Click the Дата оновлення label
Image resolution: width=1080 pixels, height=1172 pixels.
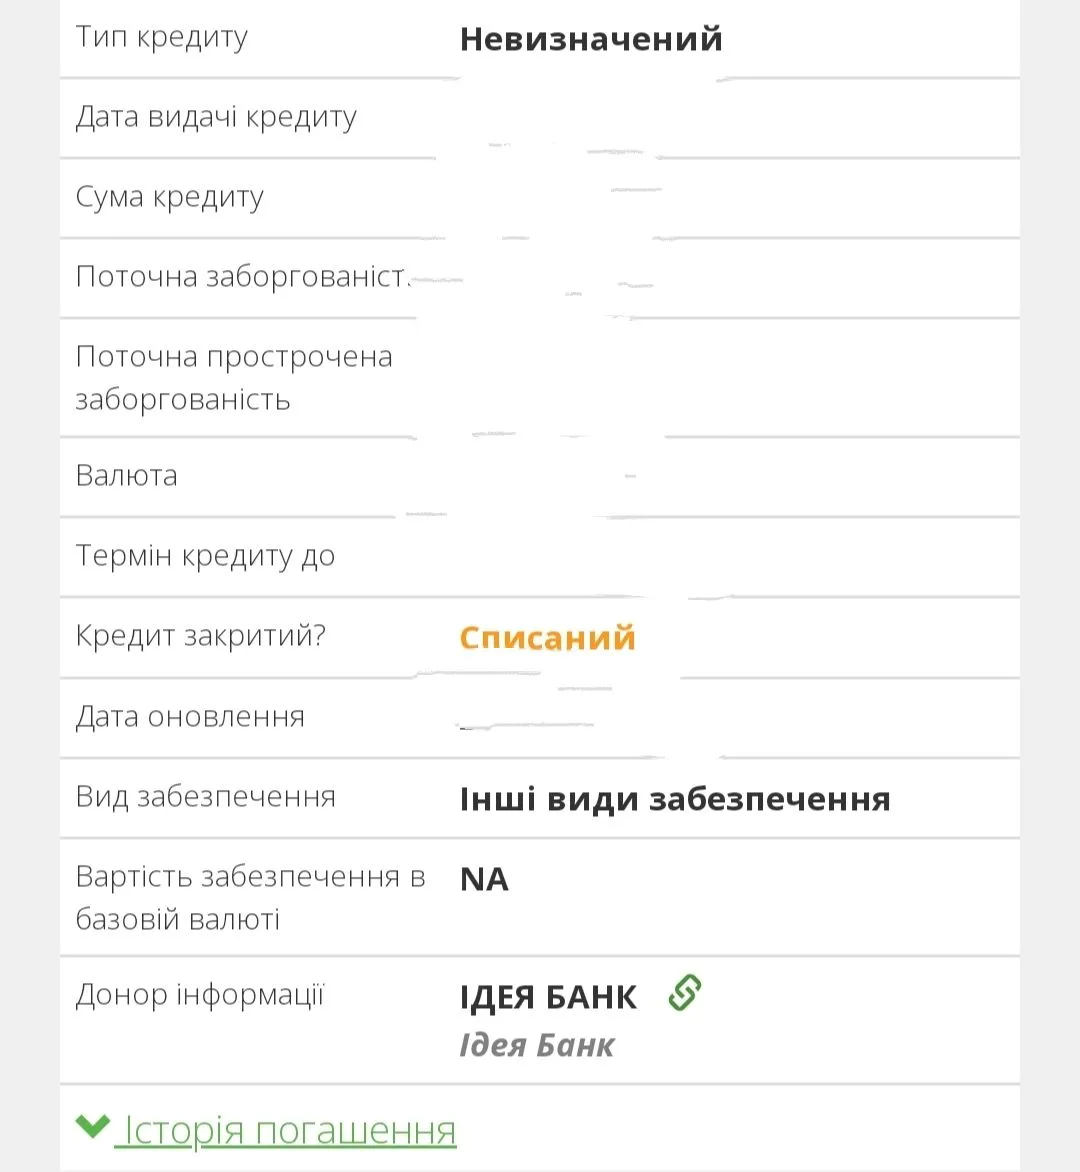tap(190, 717)
